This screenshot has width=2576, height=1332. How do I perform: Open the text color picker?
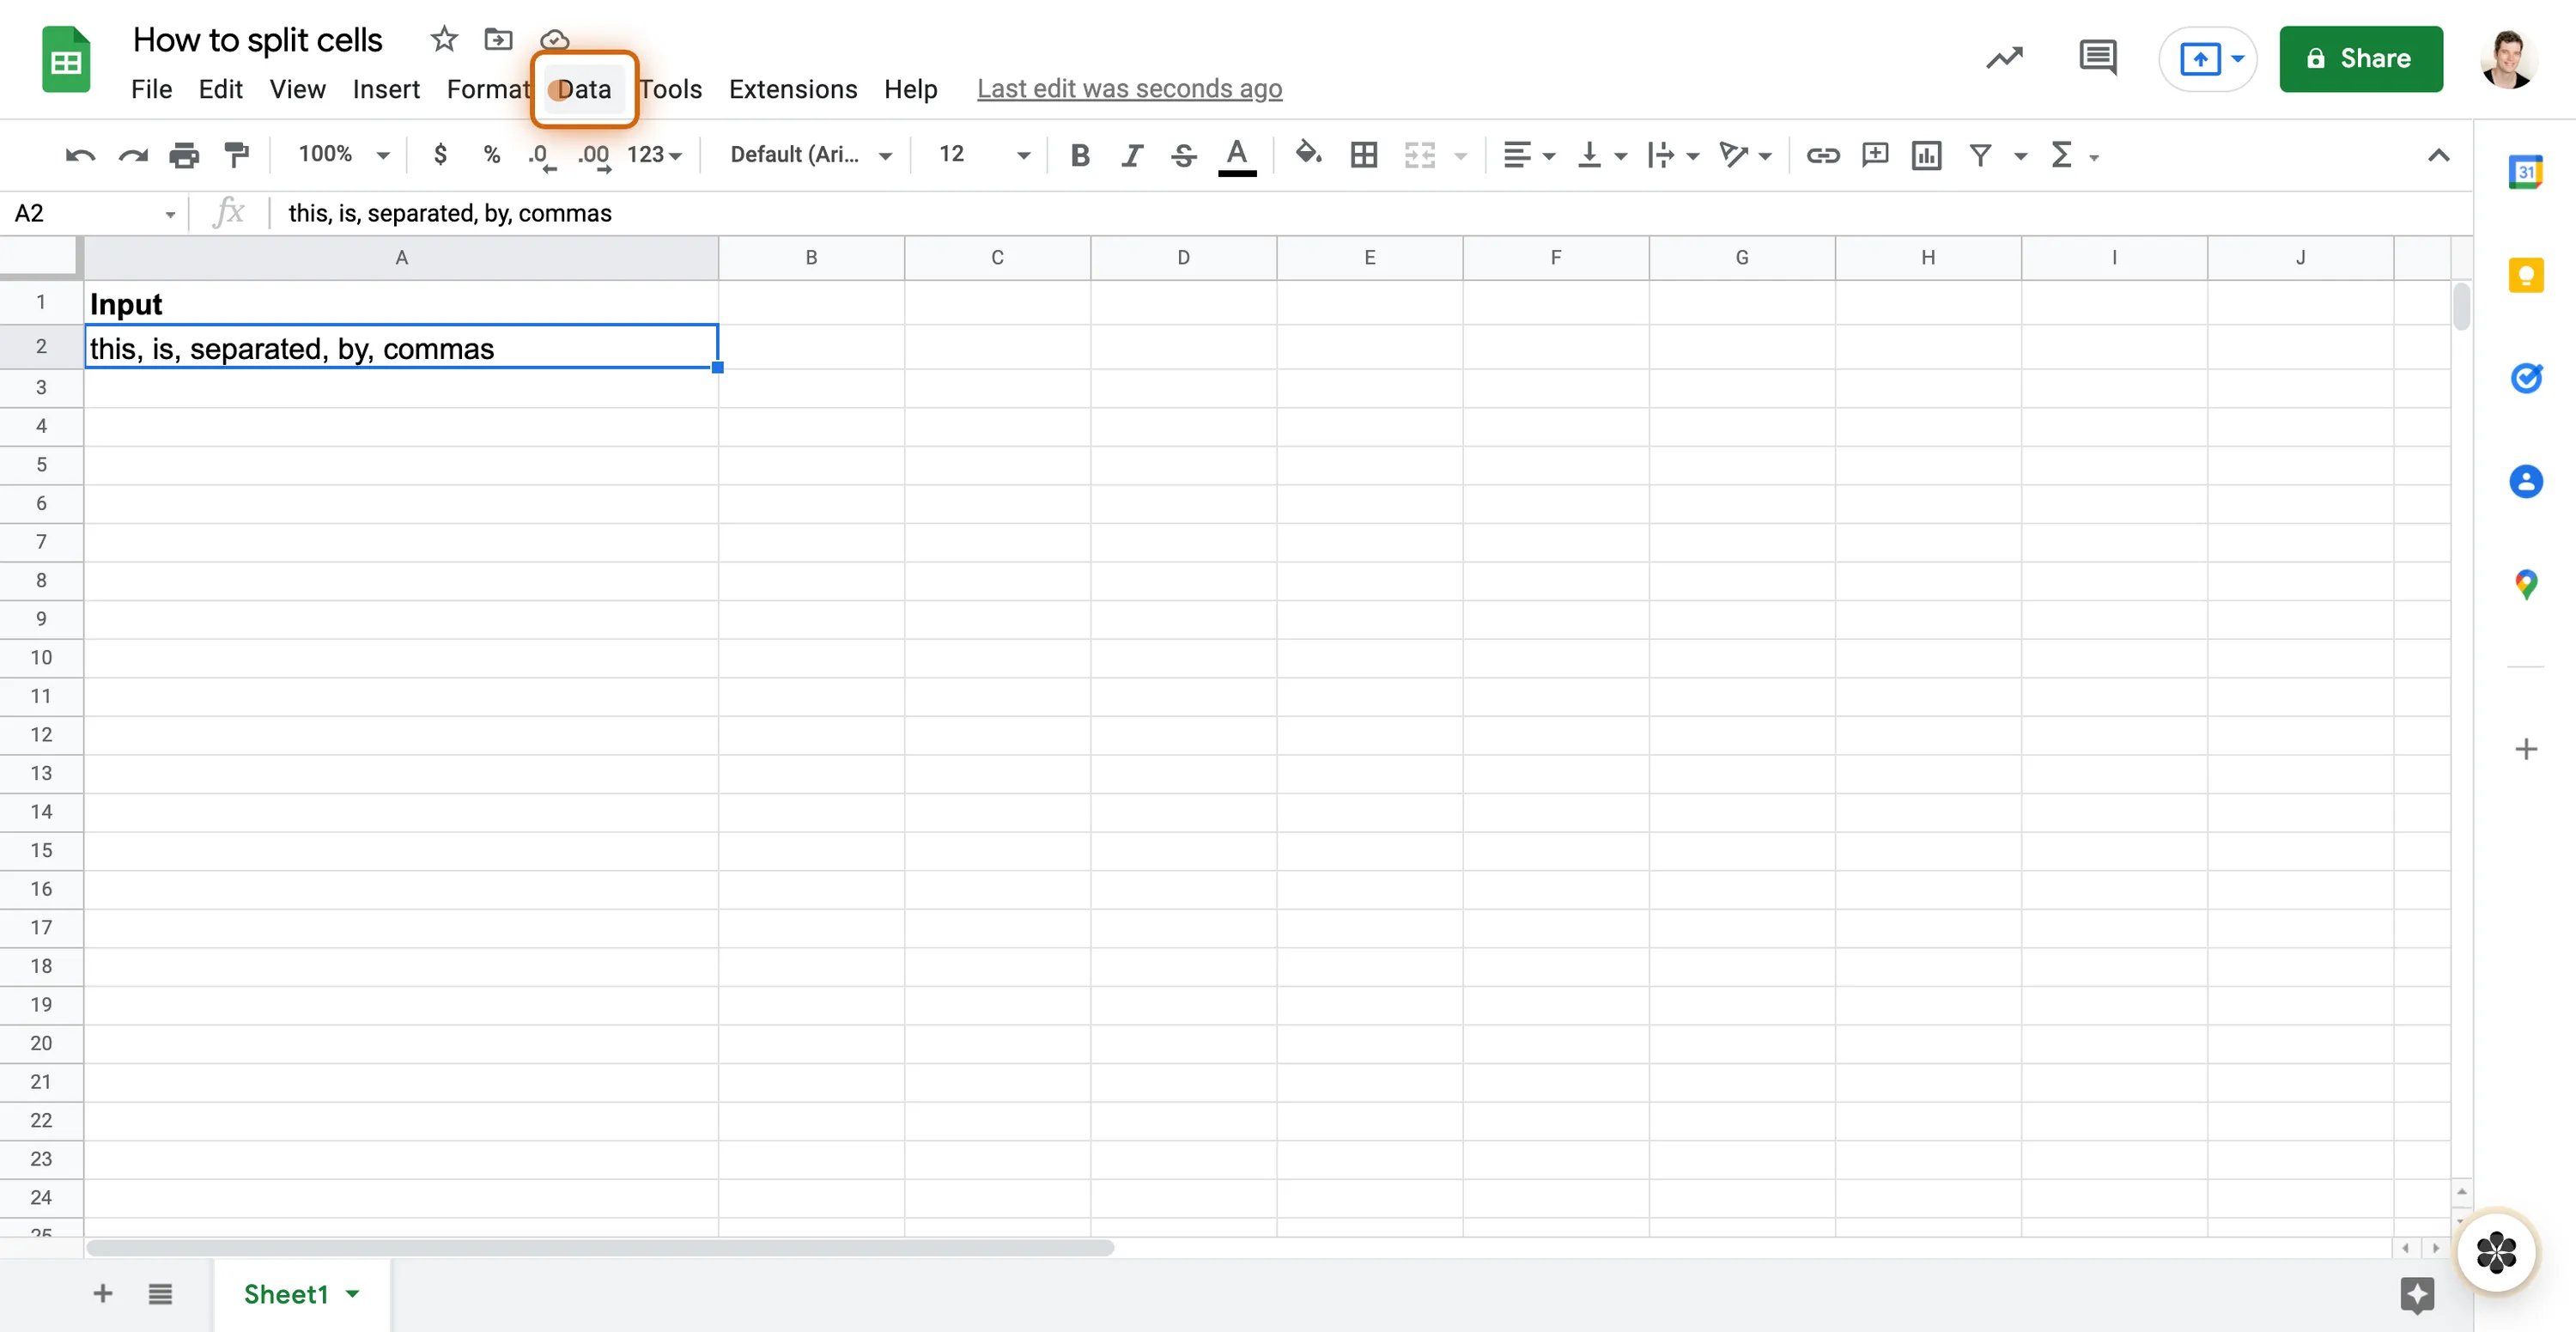click(x=1237, y=156)
